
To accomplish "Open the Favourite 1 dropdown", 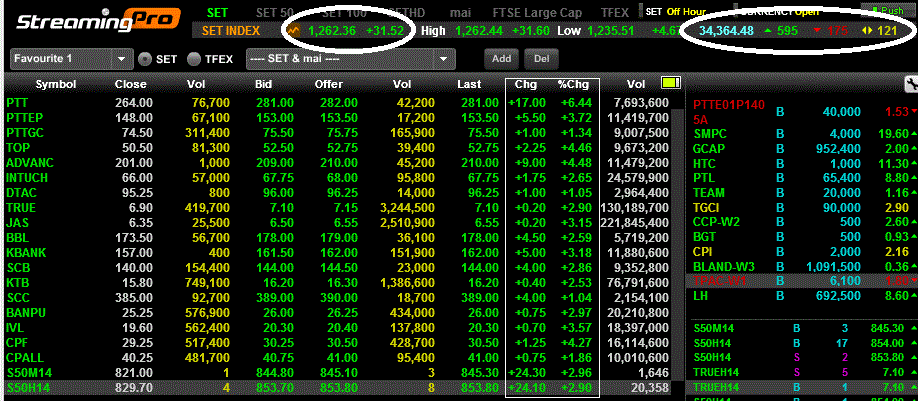I will click(x=72, y=59).
